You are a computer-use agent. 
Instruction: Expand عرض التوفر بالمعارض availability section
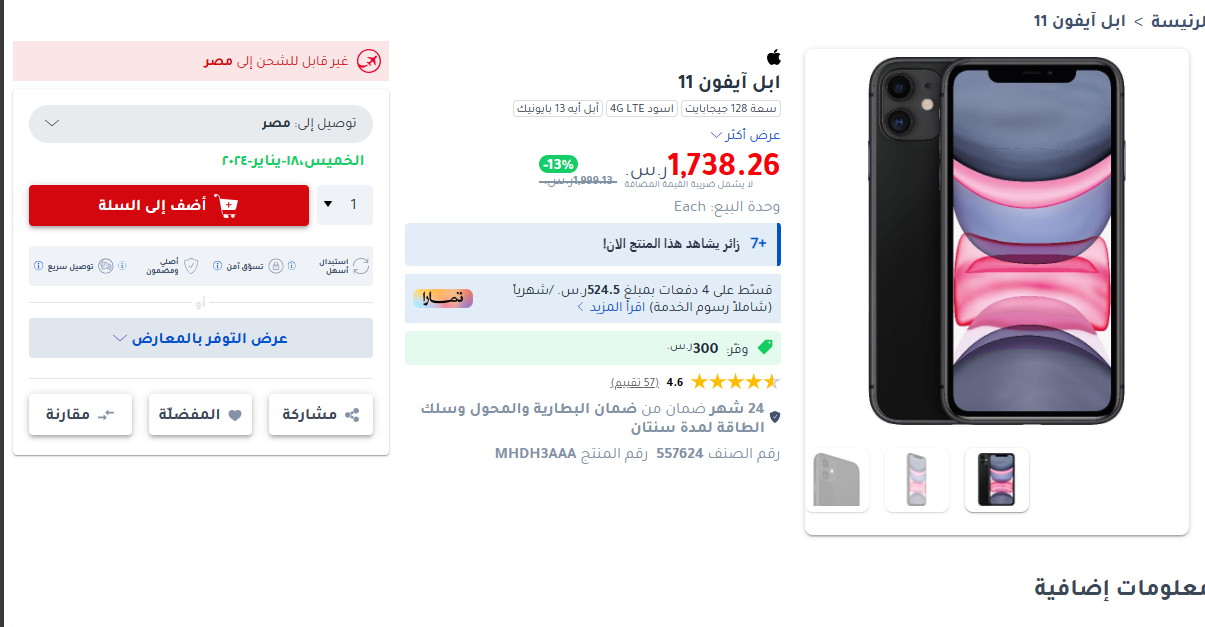coord(200,338)
